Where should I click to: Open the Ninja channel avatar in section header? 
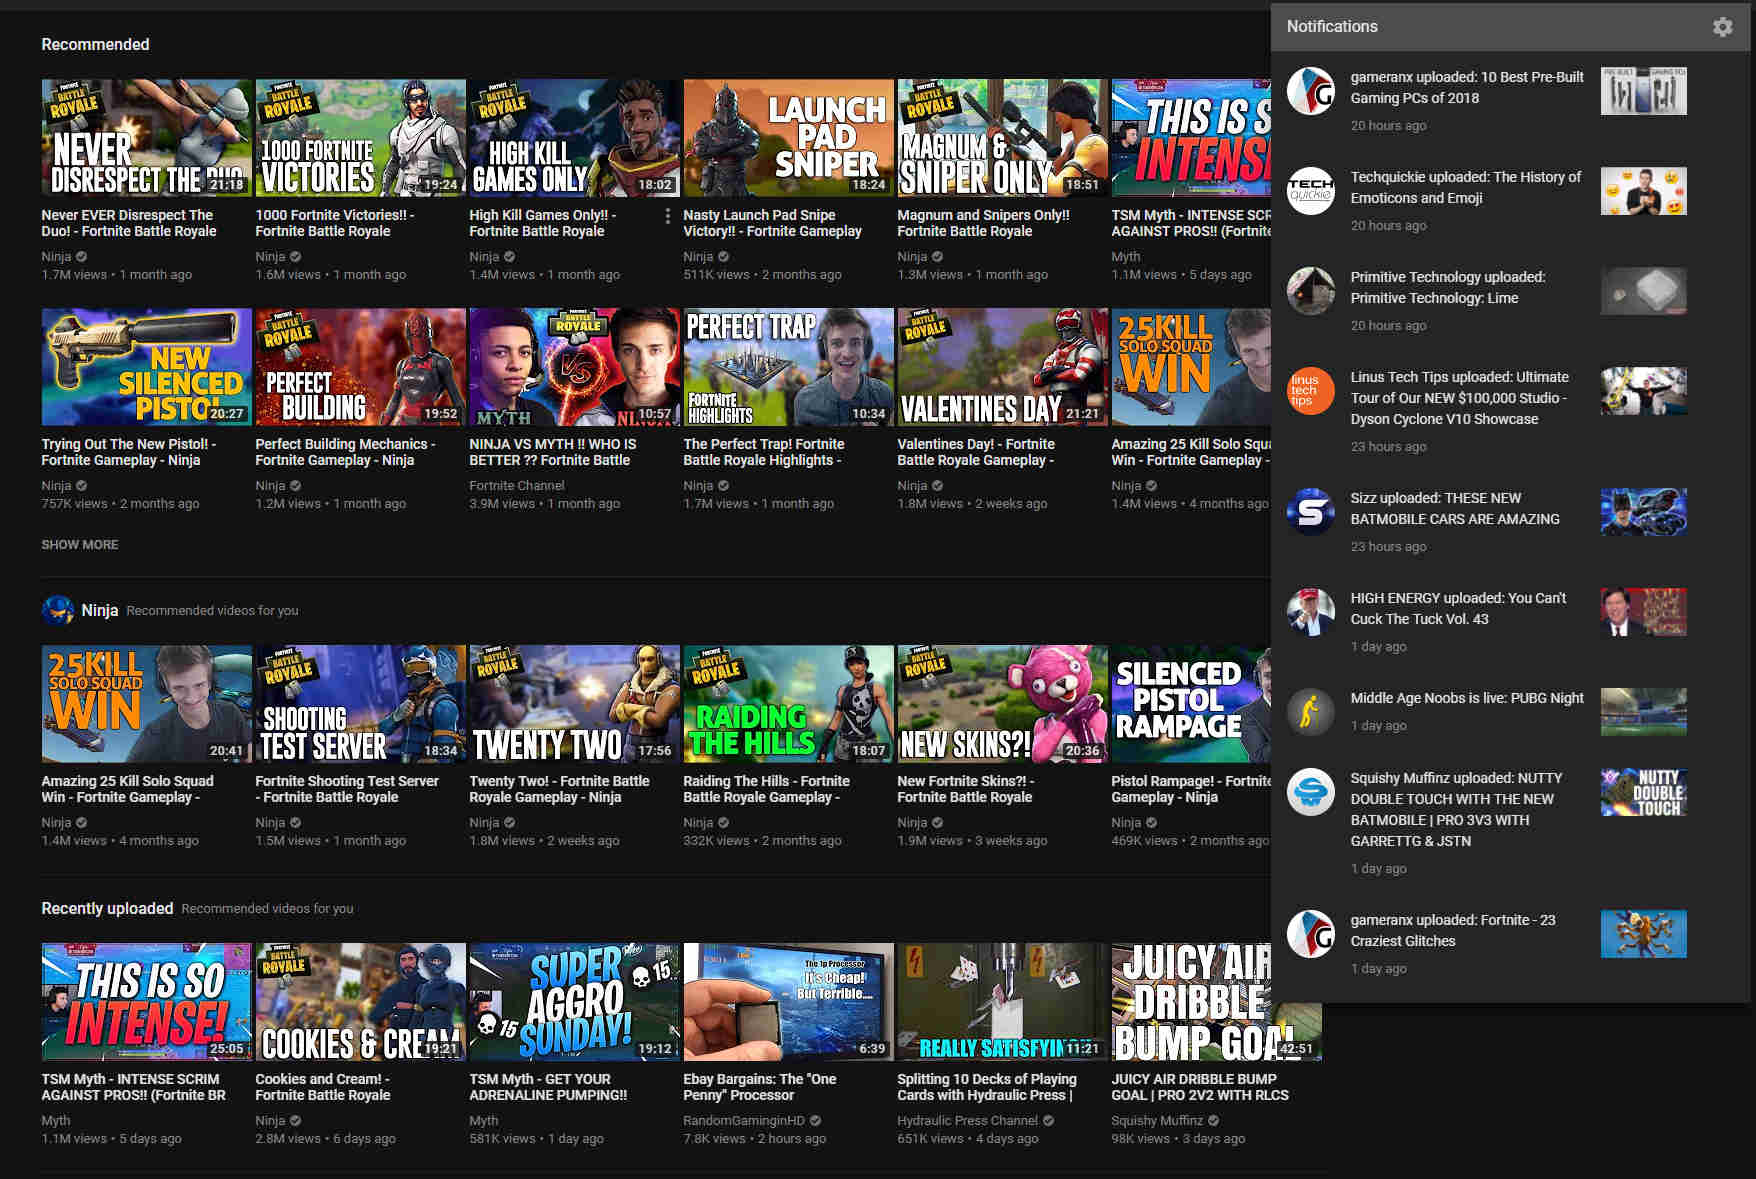pyautogui.click(x=58, y=610)
